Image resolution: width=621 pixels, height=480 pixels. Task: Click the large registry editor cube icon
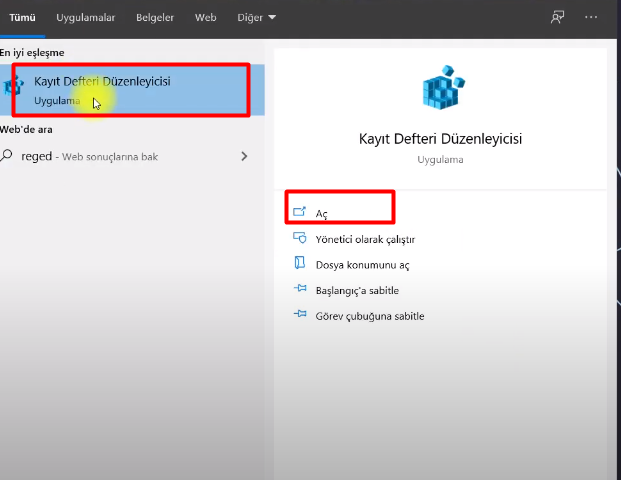443,87
